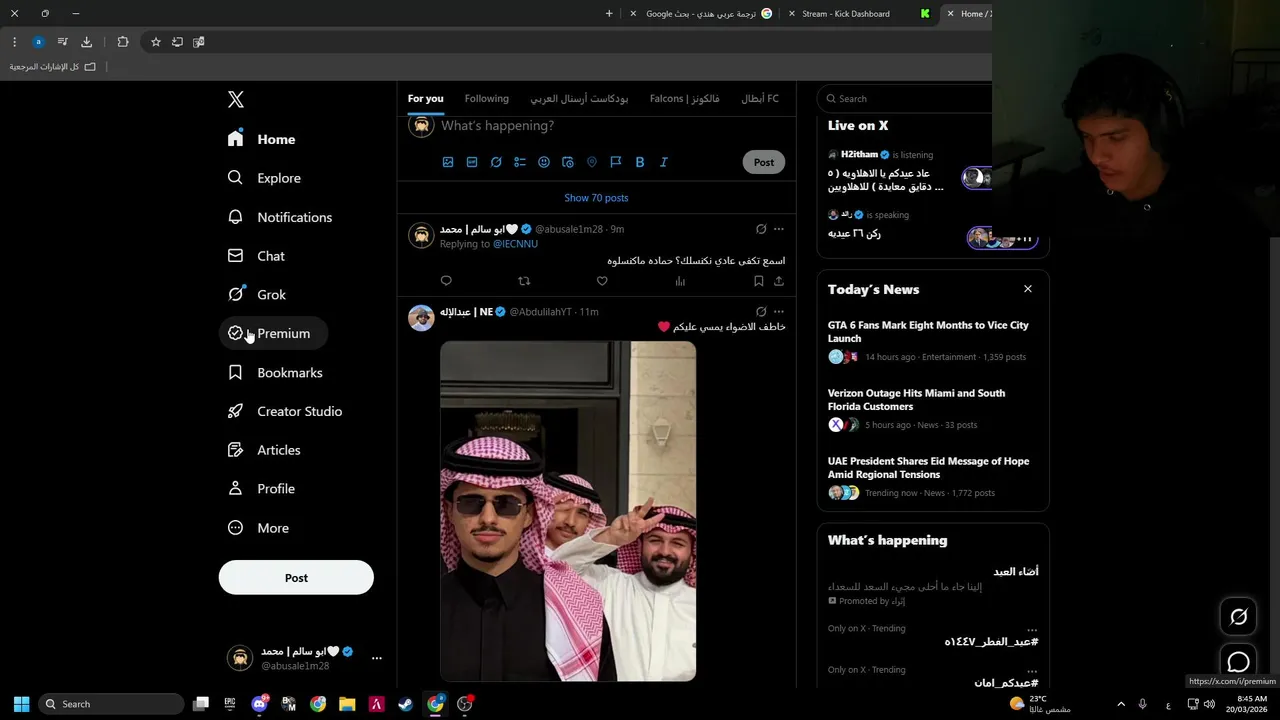Viewport: 1280px width, 720px height.
Task: Toggle bold formatting in composer
Action: click(x=640, y=162)
